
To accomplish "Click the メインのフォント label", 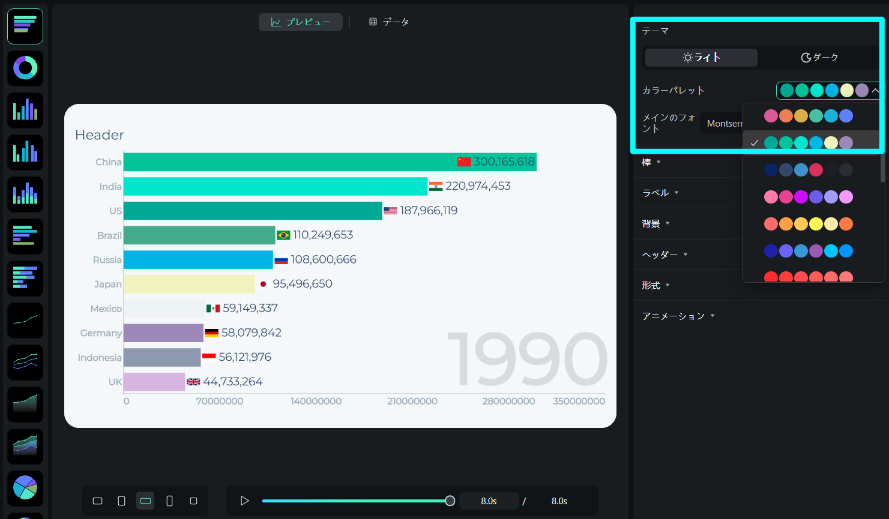I will [668, 123].
